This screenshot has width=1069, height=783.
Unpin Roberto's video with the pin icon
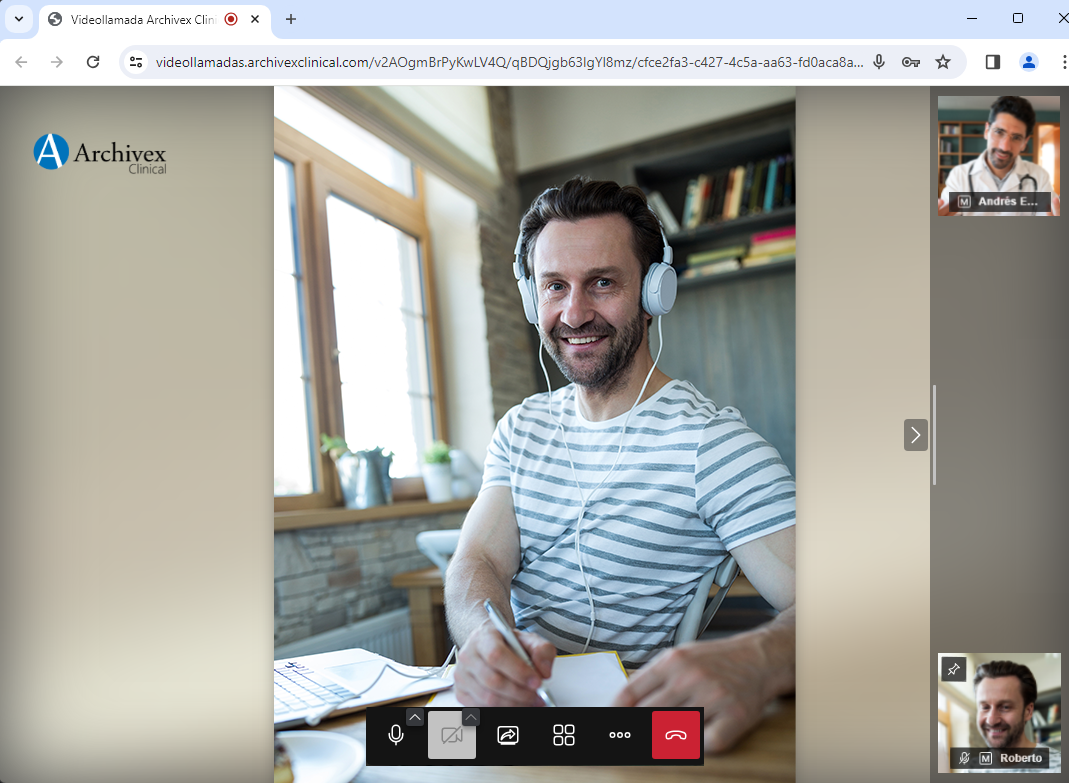click(x=953, y=669)
